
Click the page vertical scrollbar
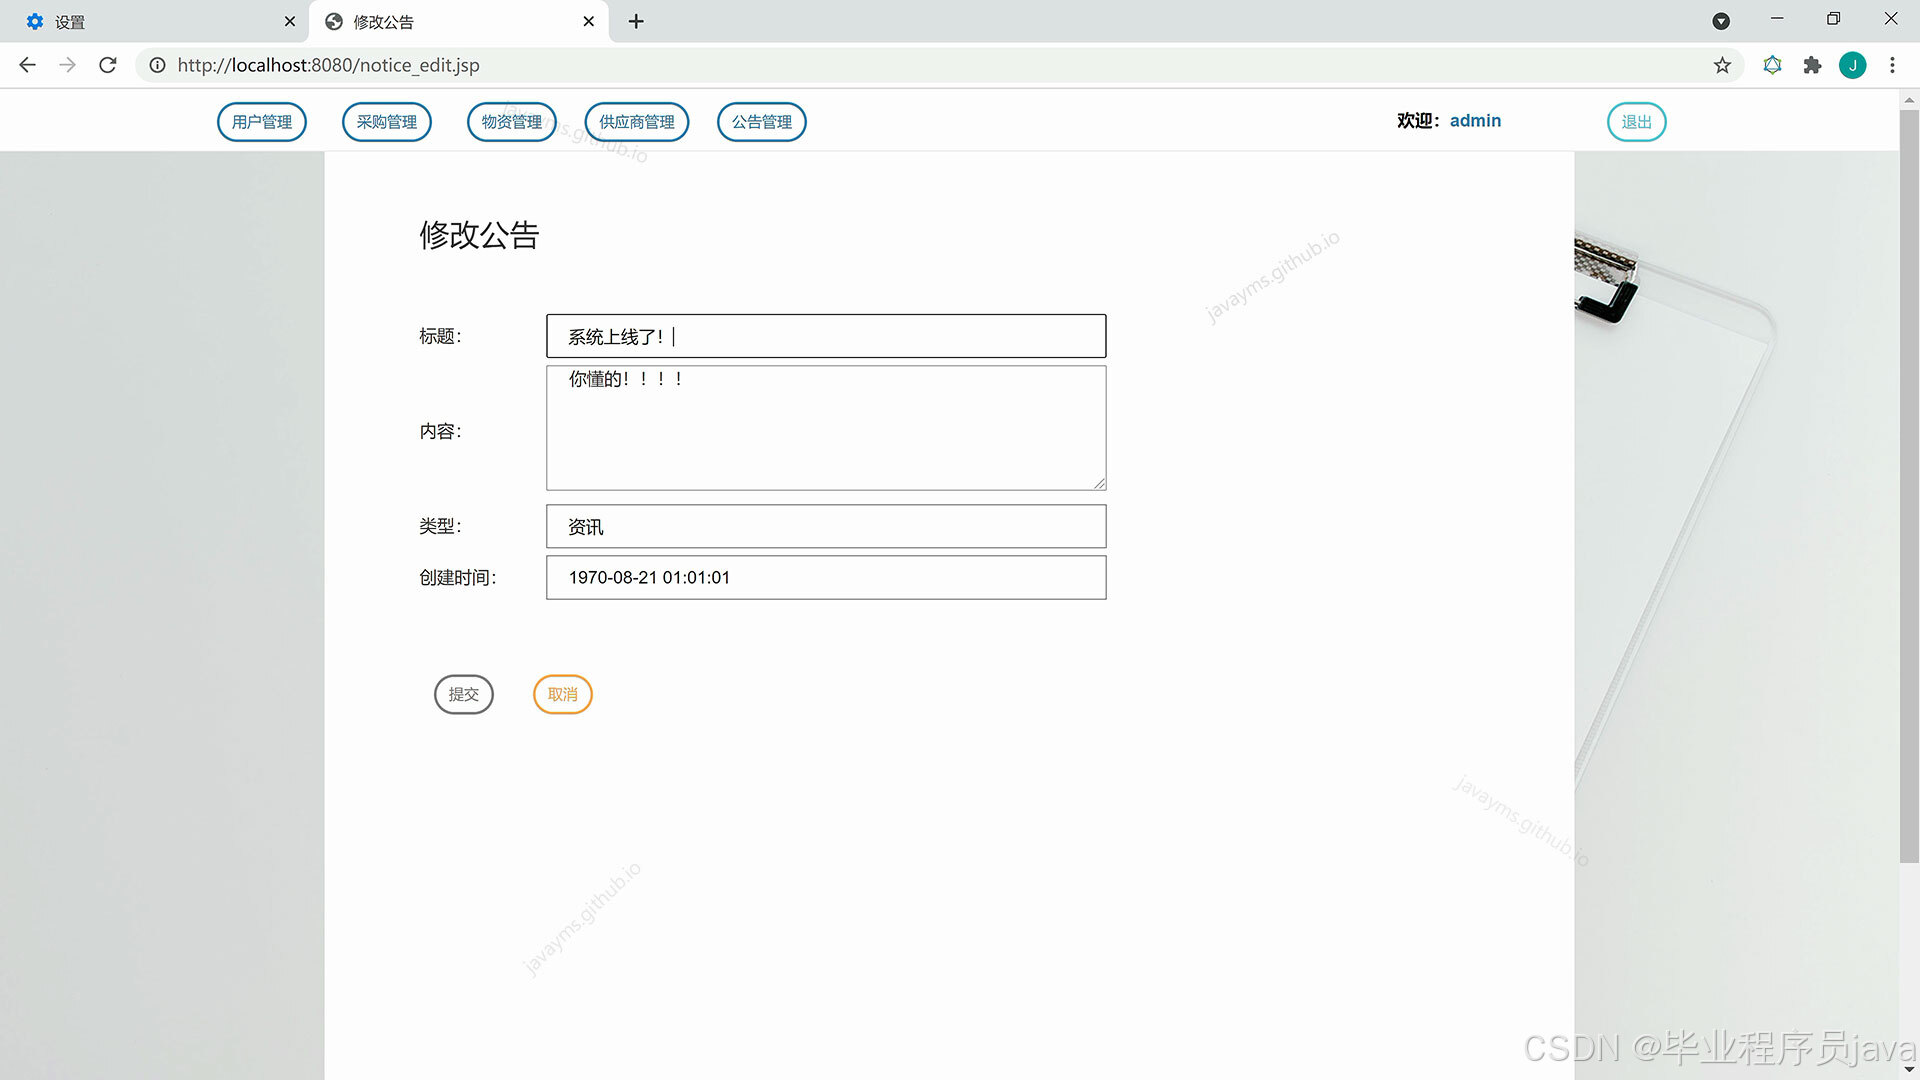[1909, 485]
